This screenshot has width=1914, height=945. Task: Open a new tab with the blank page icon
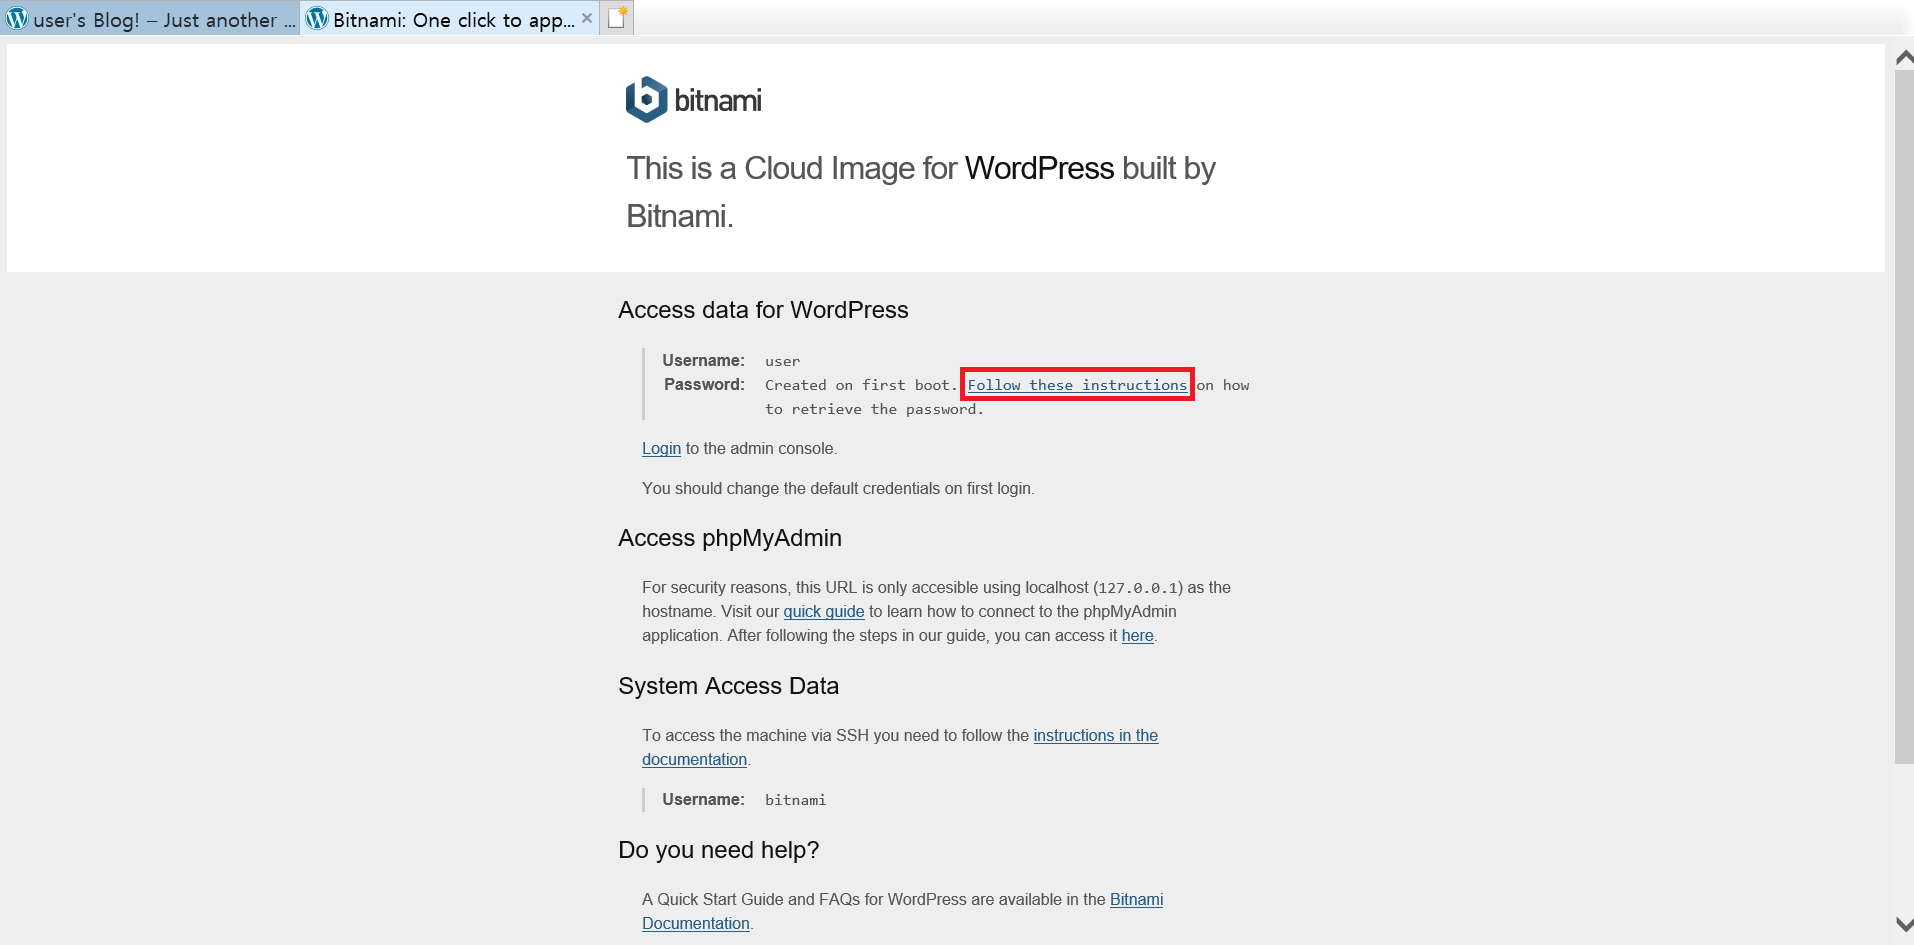(617, 18)
